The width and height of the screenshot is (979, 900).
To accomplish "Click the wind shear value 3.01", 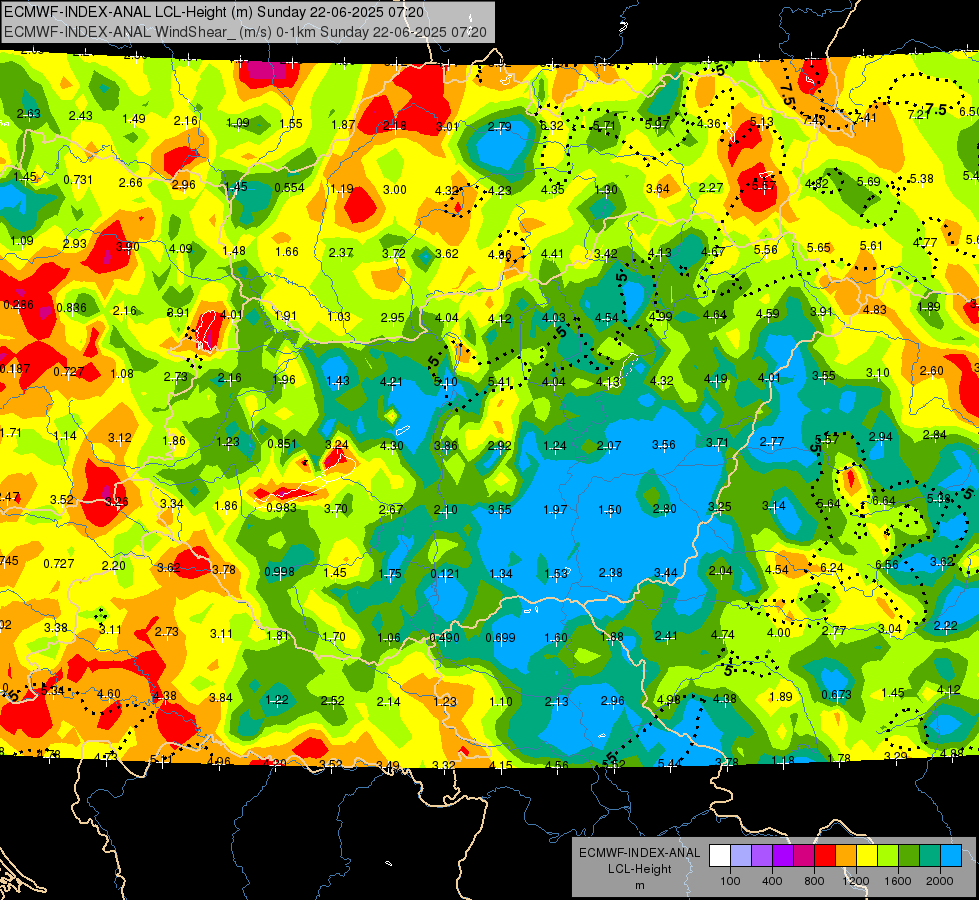I will (x=448, y=127).
